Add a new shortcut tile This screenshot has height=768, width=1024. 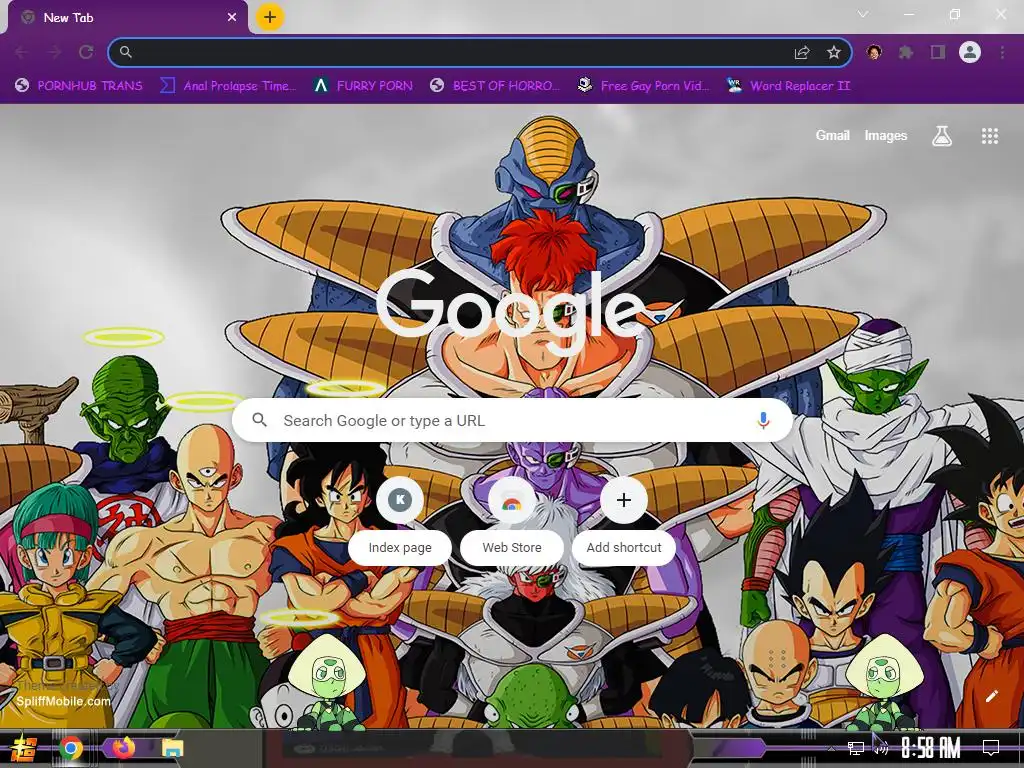624,522
